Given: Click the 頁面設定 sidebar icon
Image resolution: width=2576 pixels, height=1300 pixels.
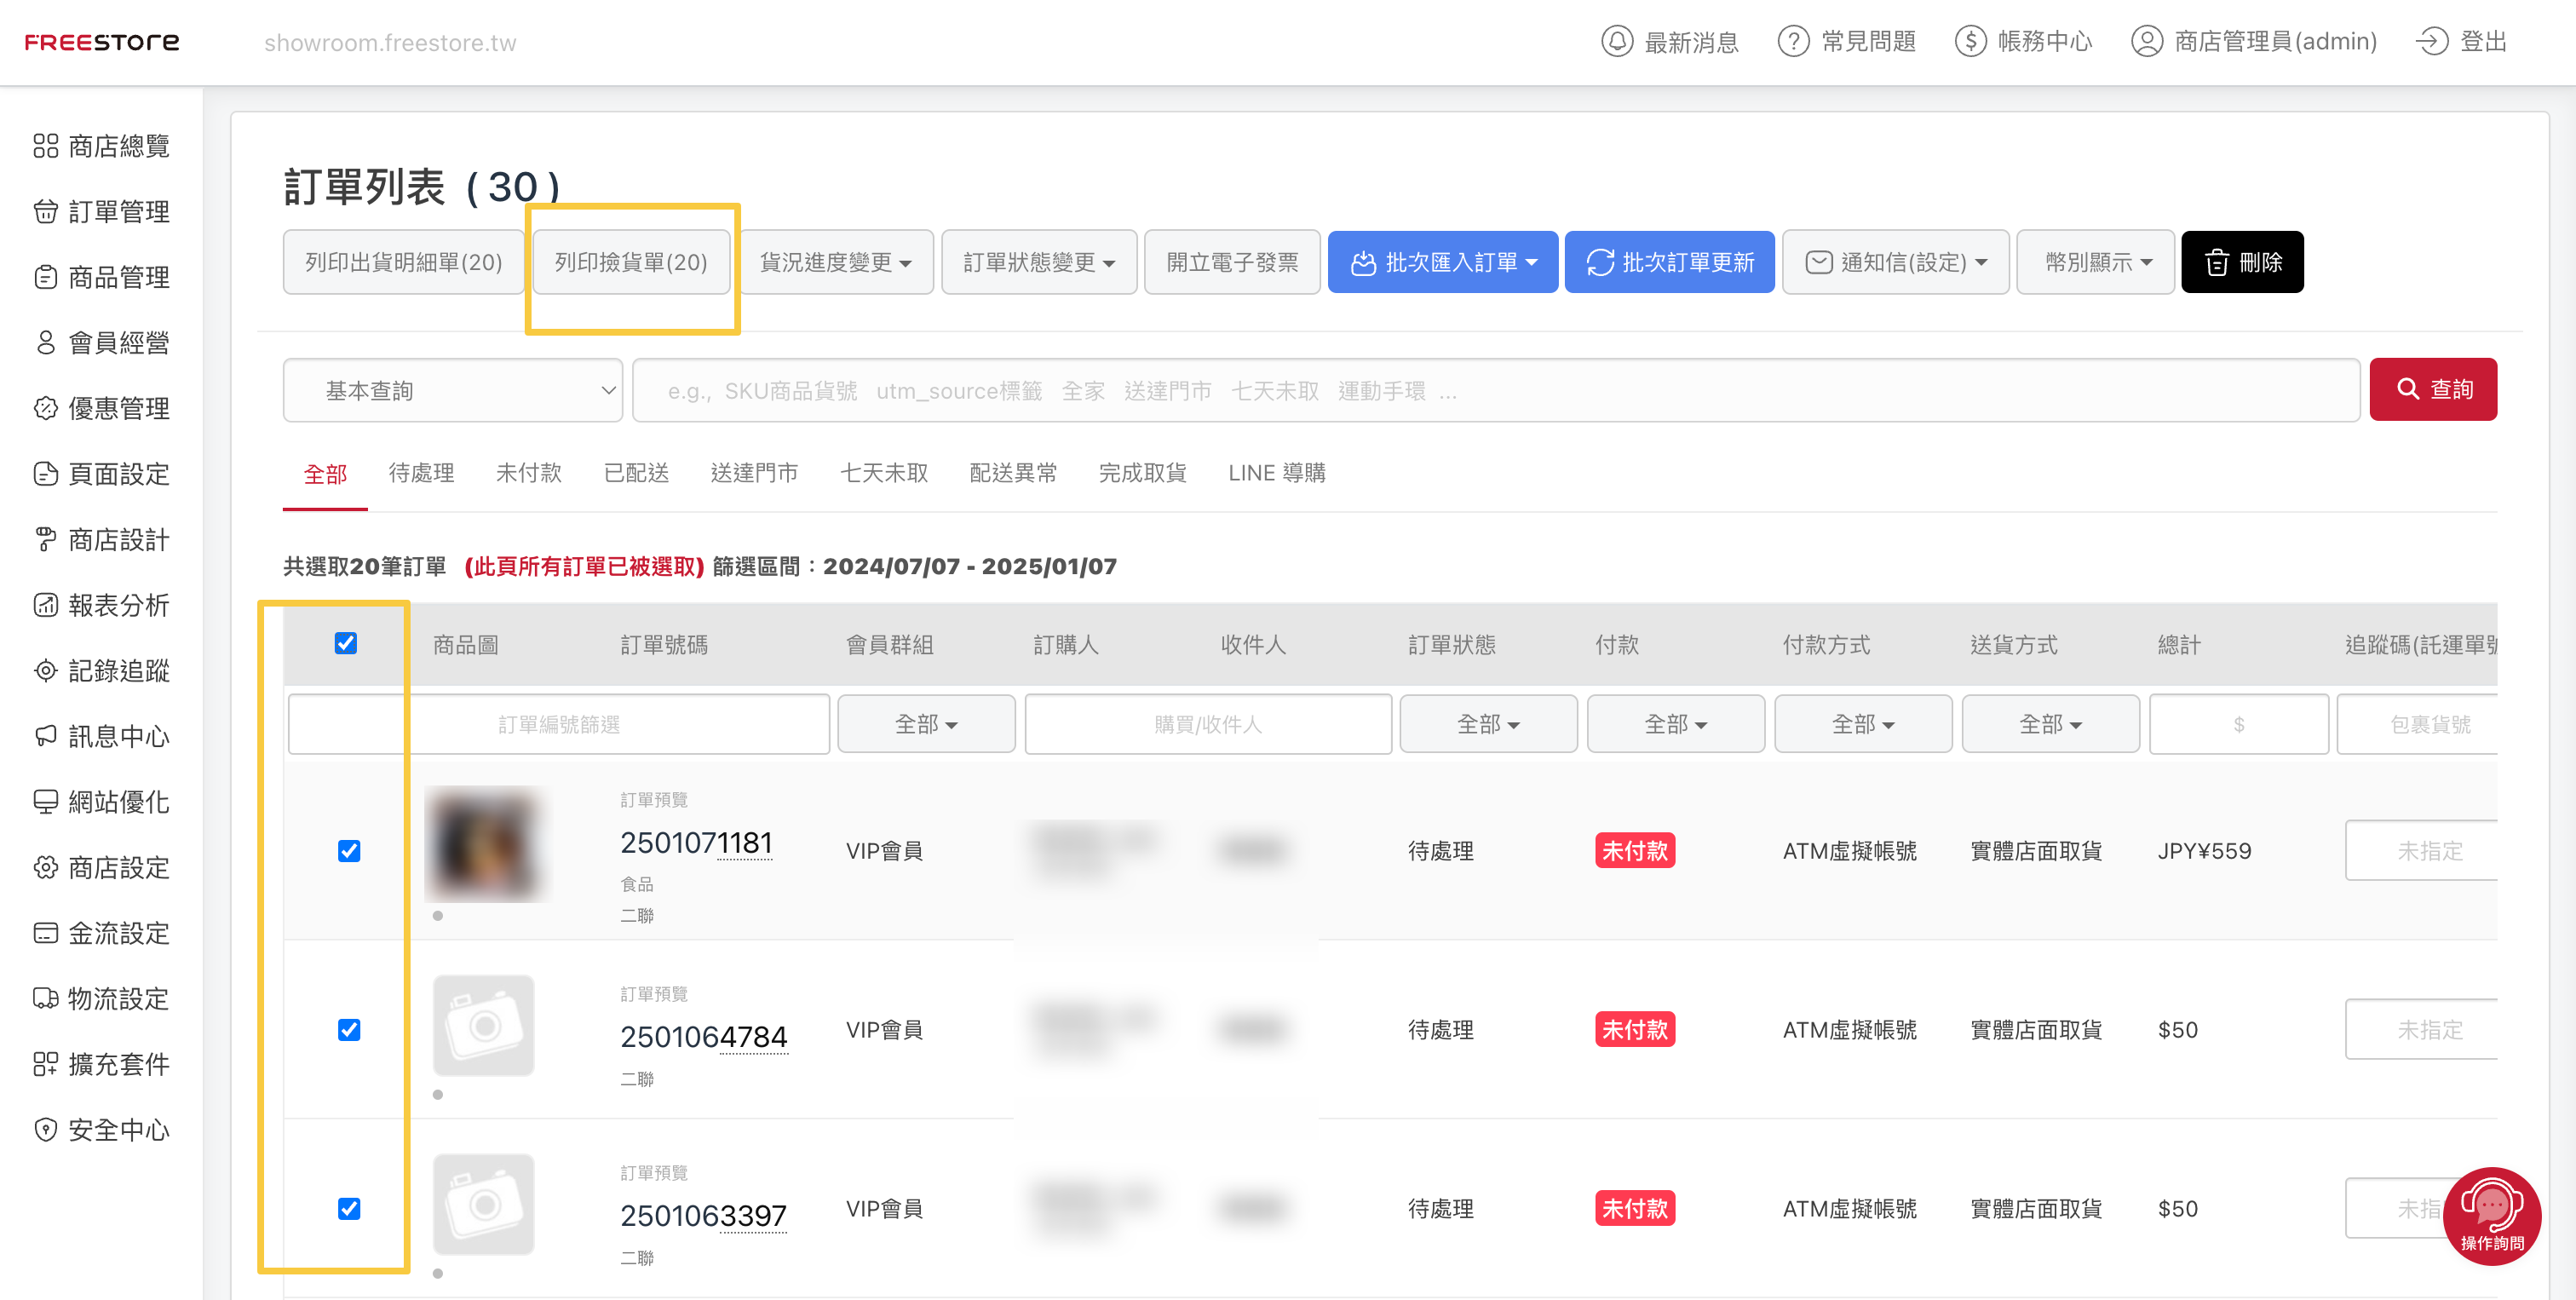Looking at the screenshot, I should [46, 474].
